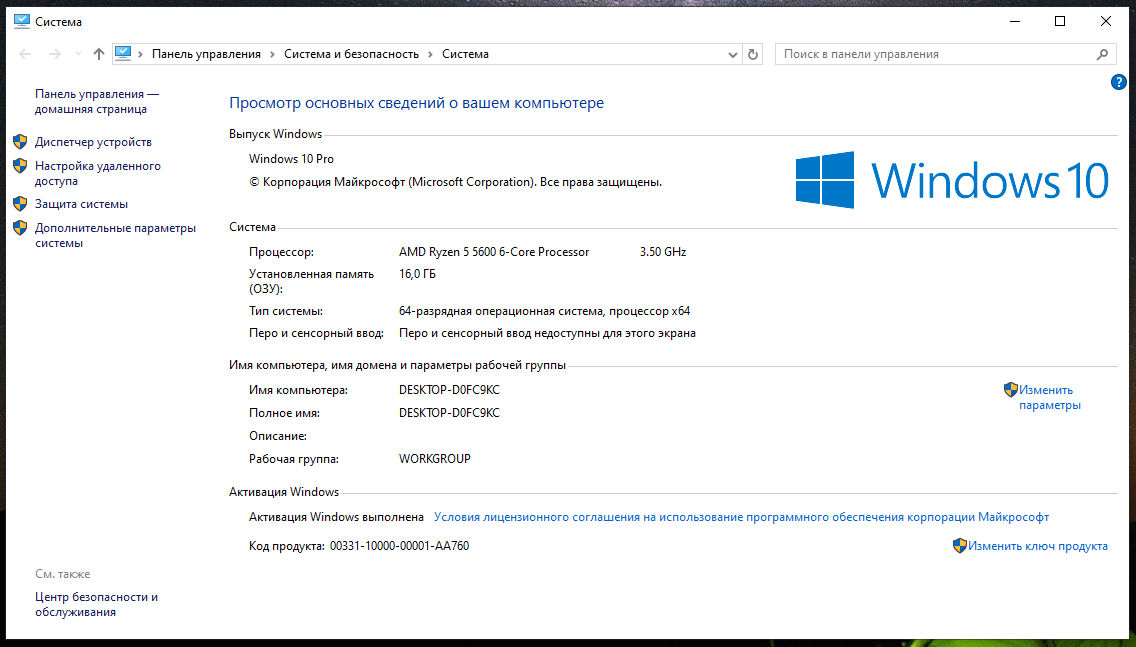Click the search magnifier icon

1102,54
